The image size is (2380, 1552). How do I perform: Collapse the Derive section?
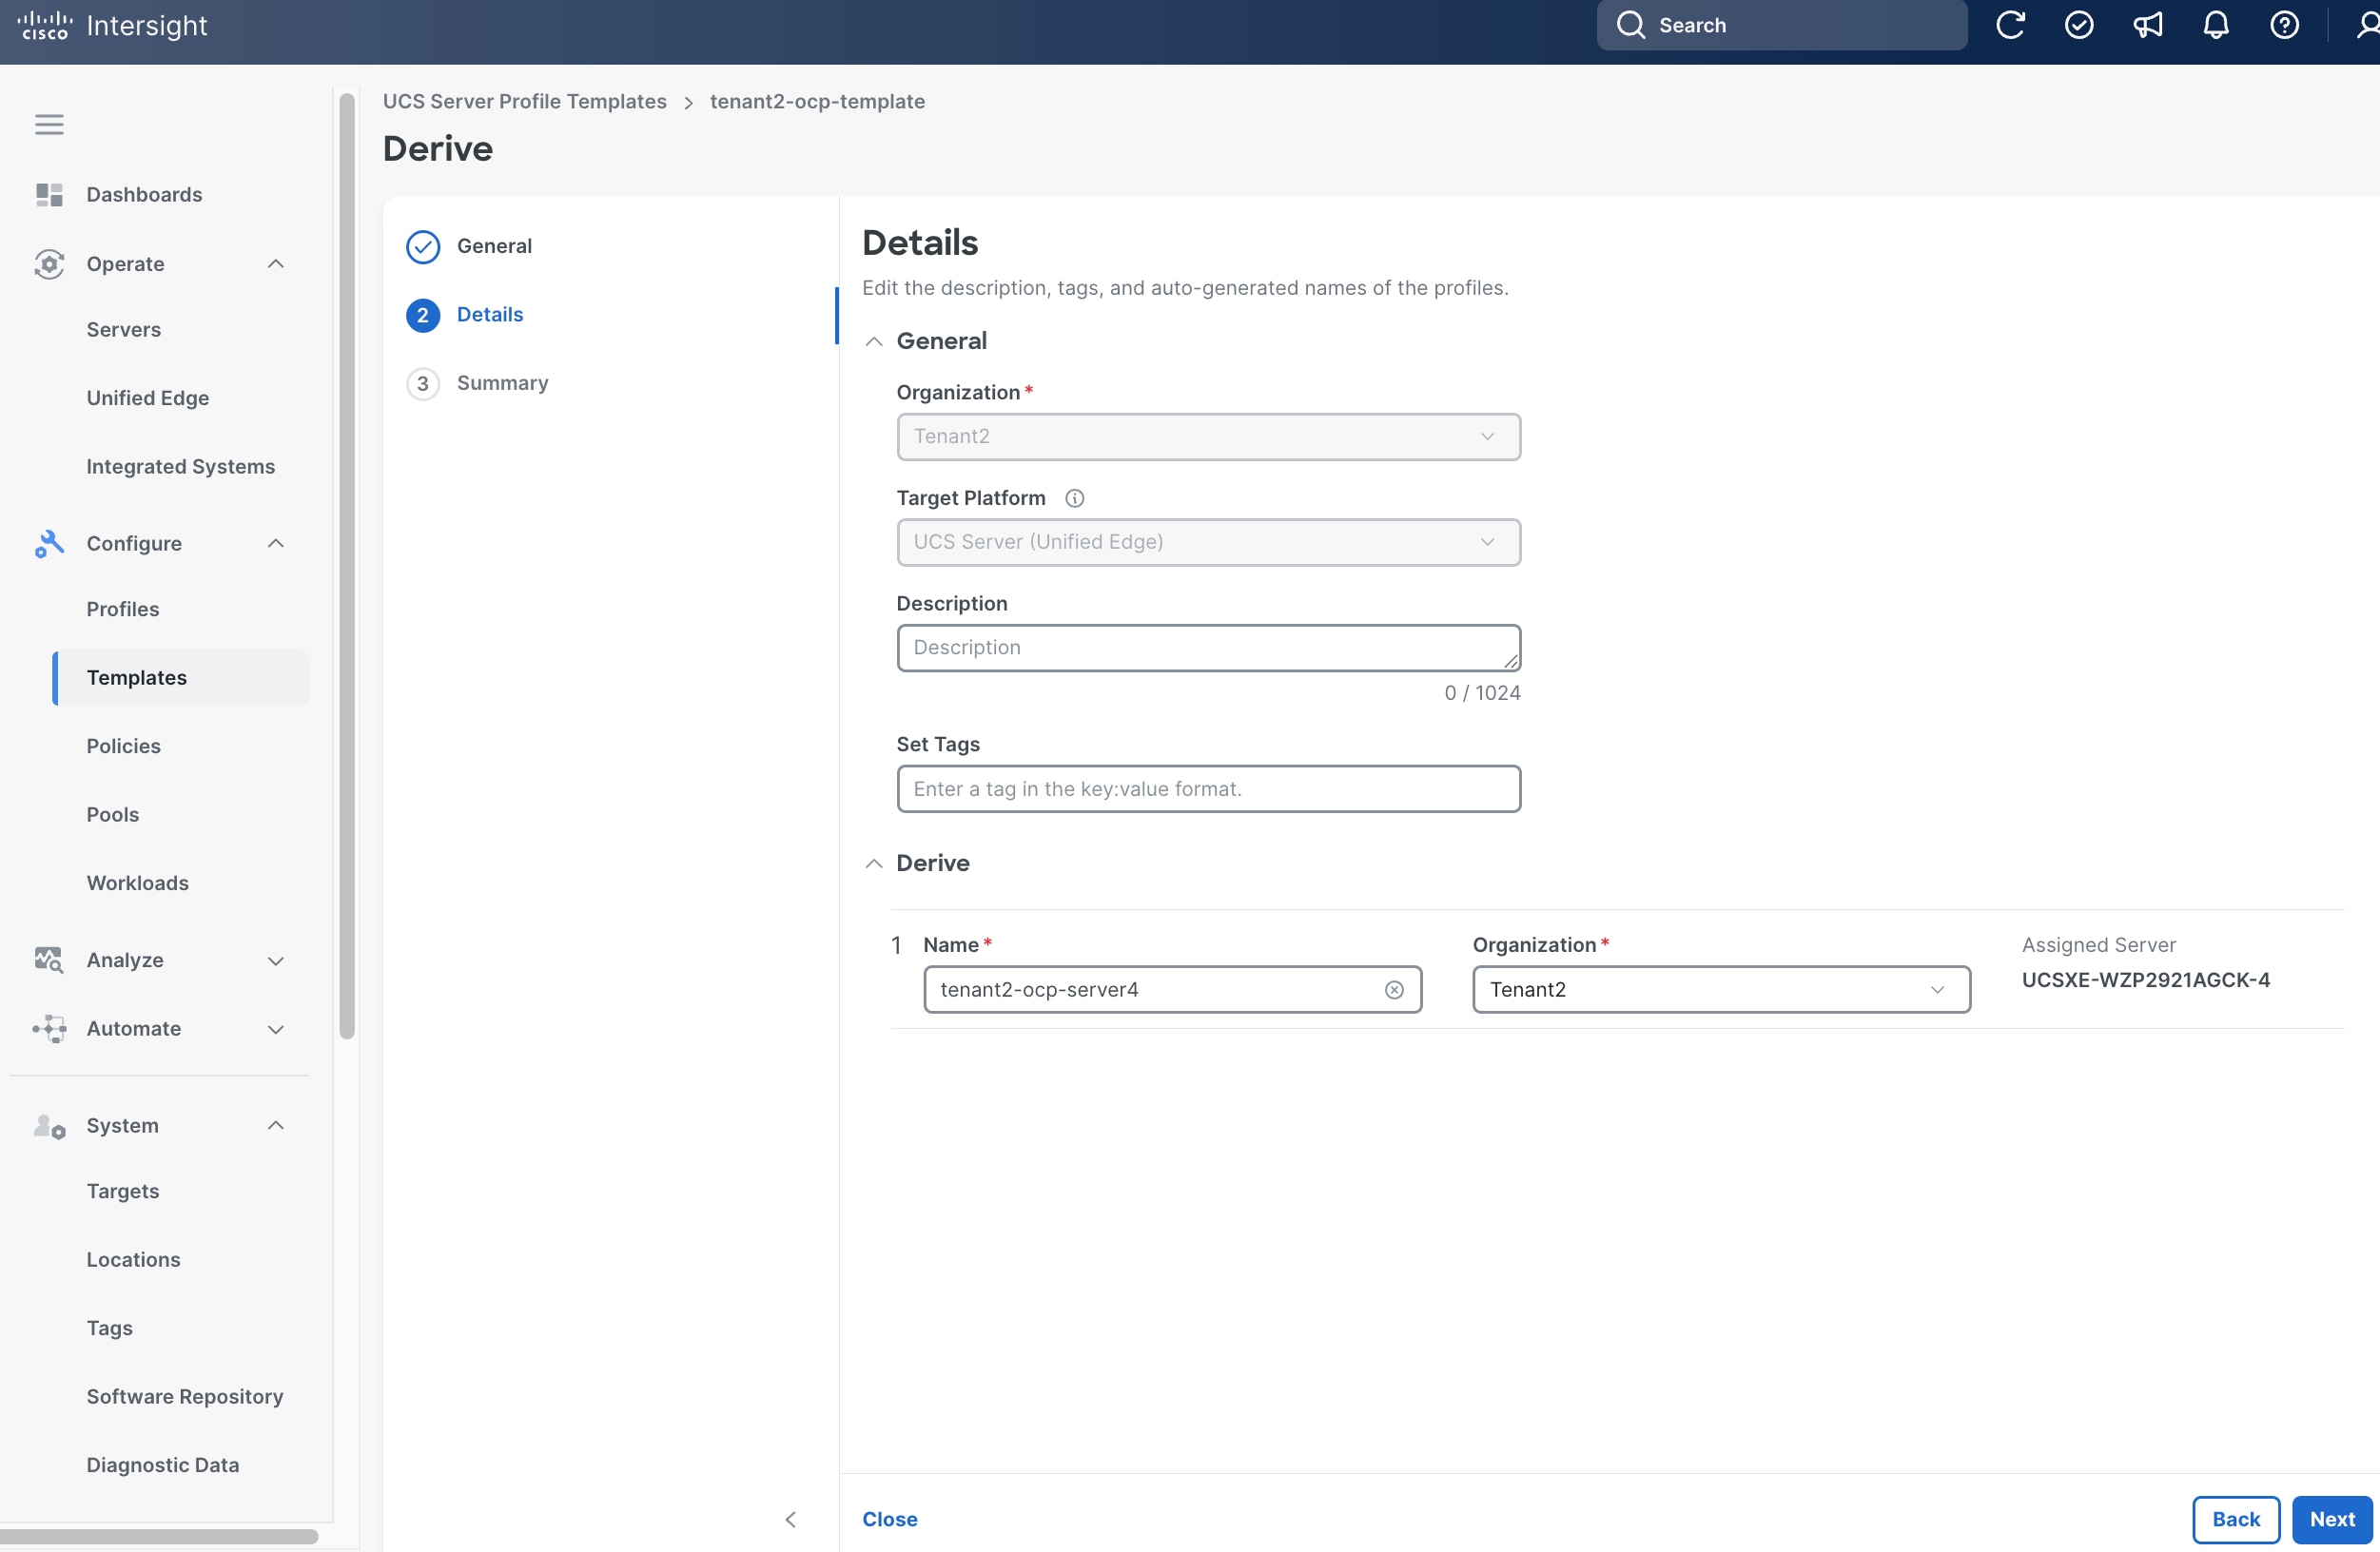874,863
